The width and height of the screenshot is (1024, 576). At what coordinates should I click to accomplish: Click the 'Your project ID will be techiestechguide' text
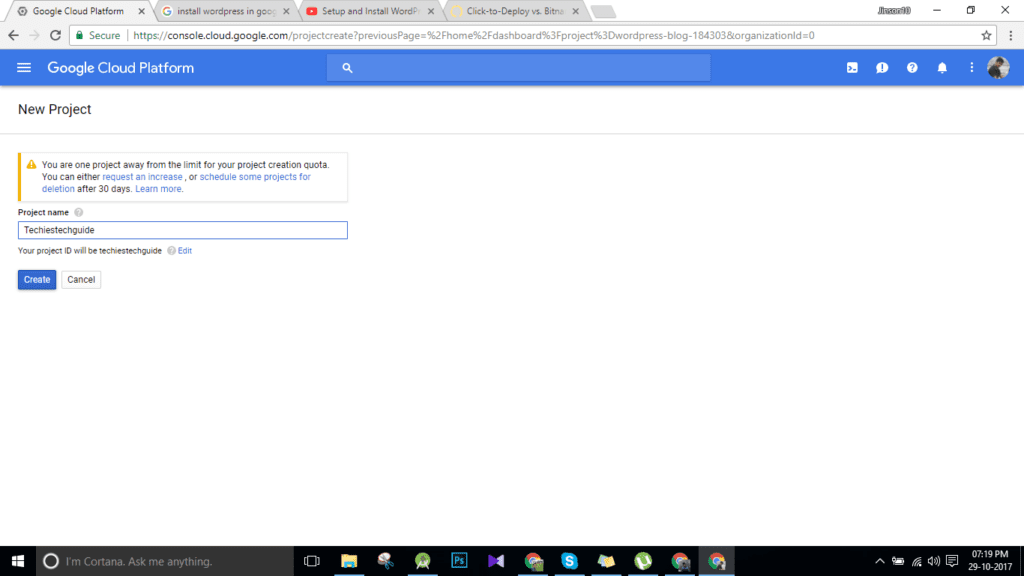tap(89, 251)
